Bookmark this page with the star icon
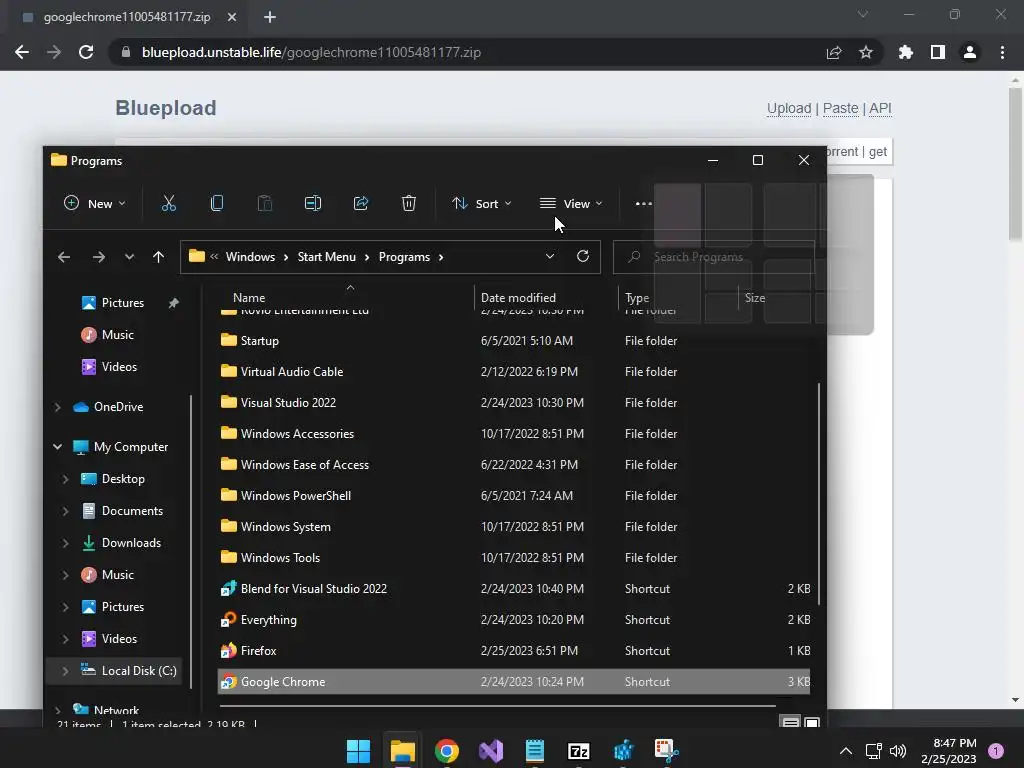This screenshot has width=1024, height=768. [865, 52]
